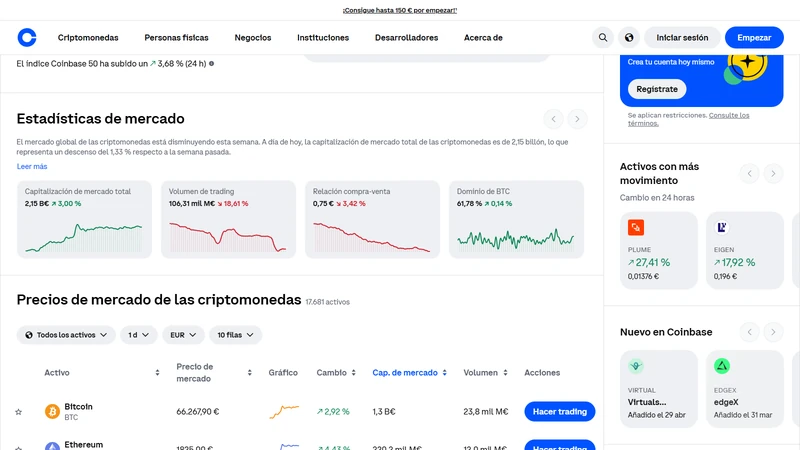Show previous top movers assets
The width and height of the screenshot is (800, 450).
(x=749, y=173)
